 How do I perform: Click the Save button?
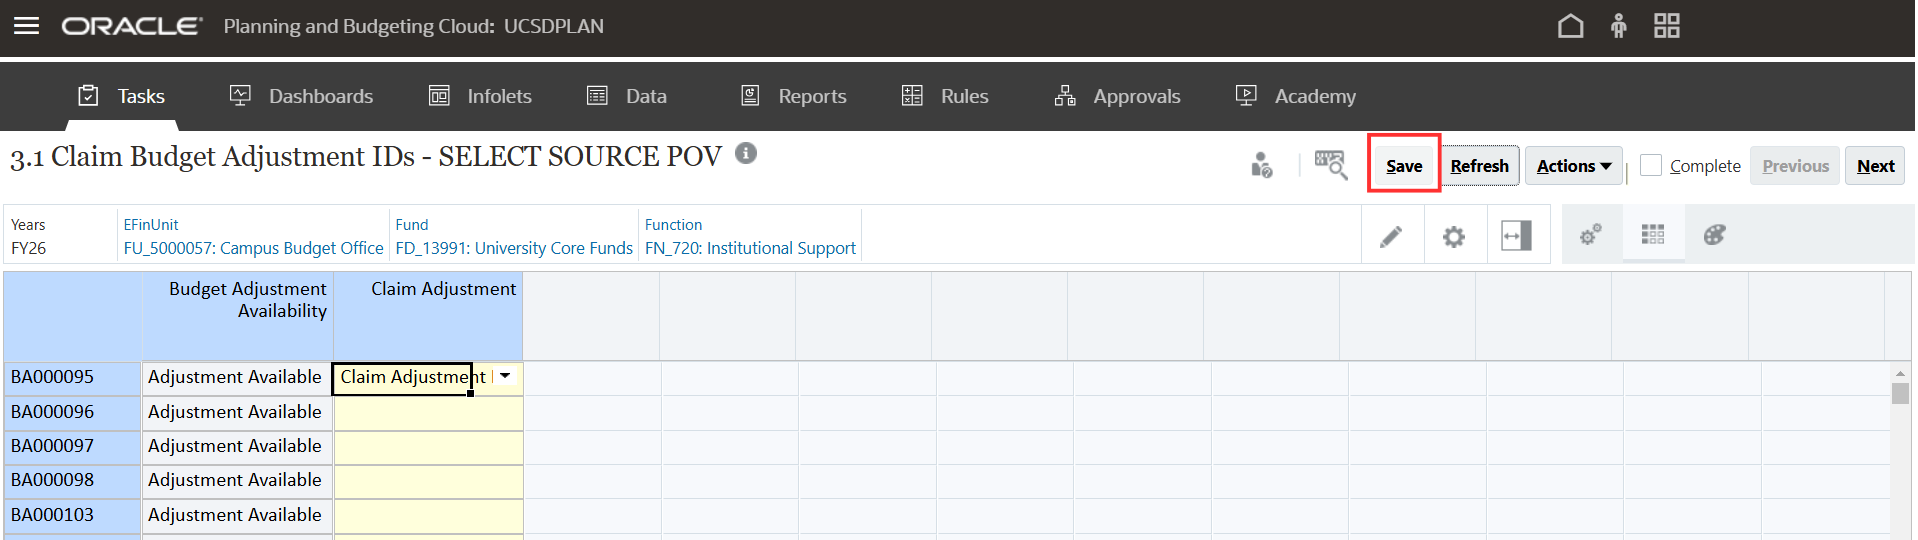pyautogui.click(x=1404, y=166)
